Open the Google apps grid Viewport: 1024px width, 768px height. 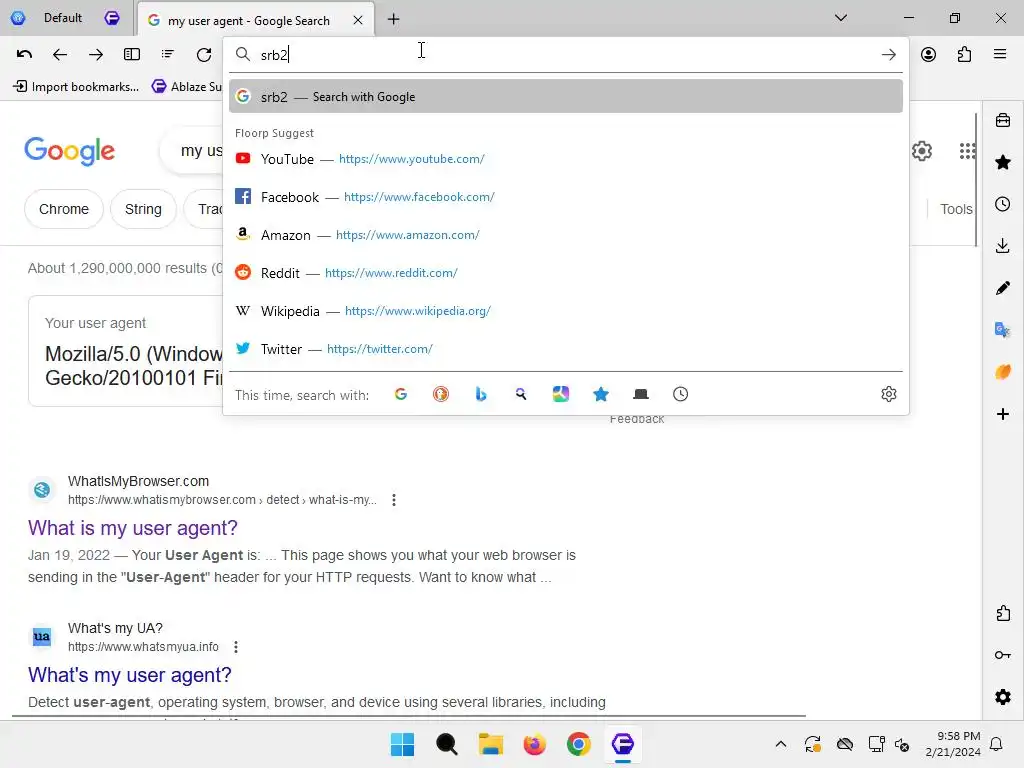click(967, 151)
